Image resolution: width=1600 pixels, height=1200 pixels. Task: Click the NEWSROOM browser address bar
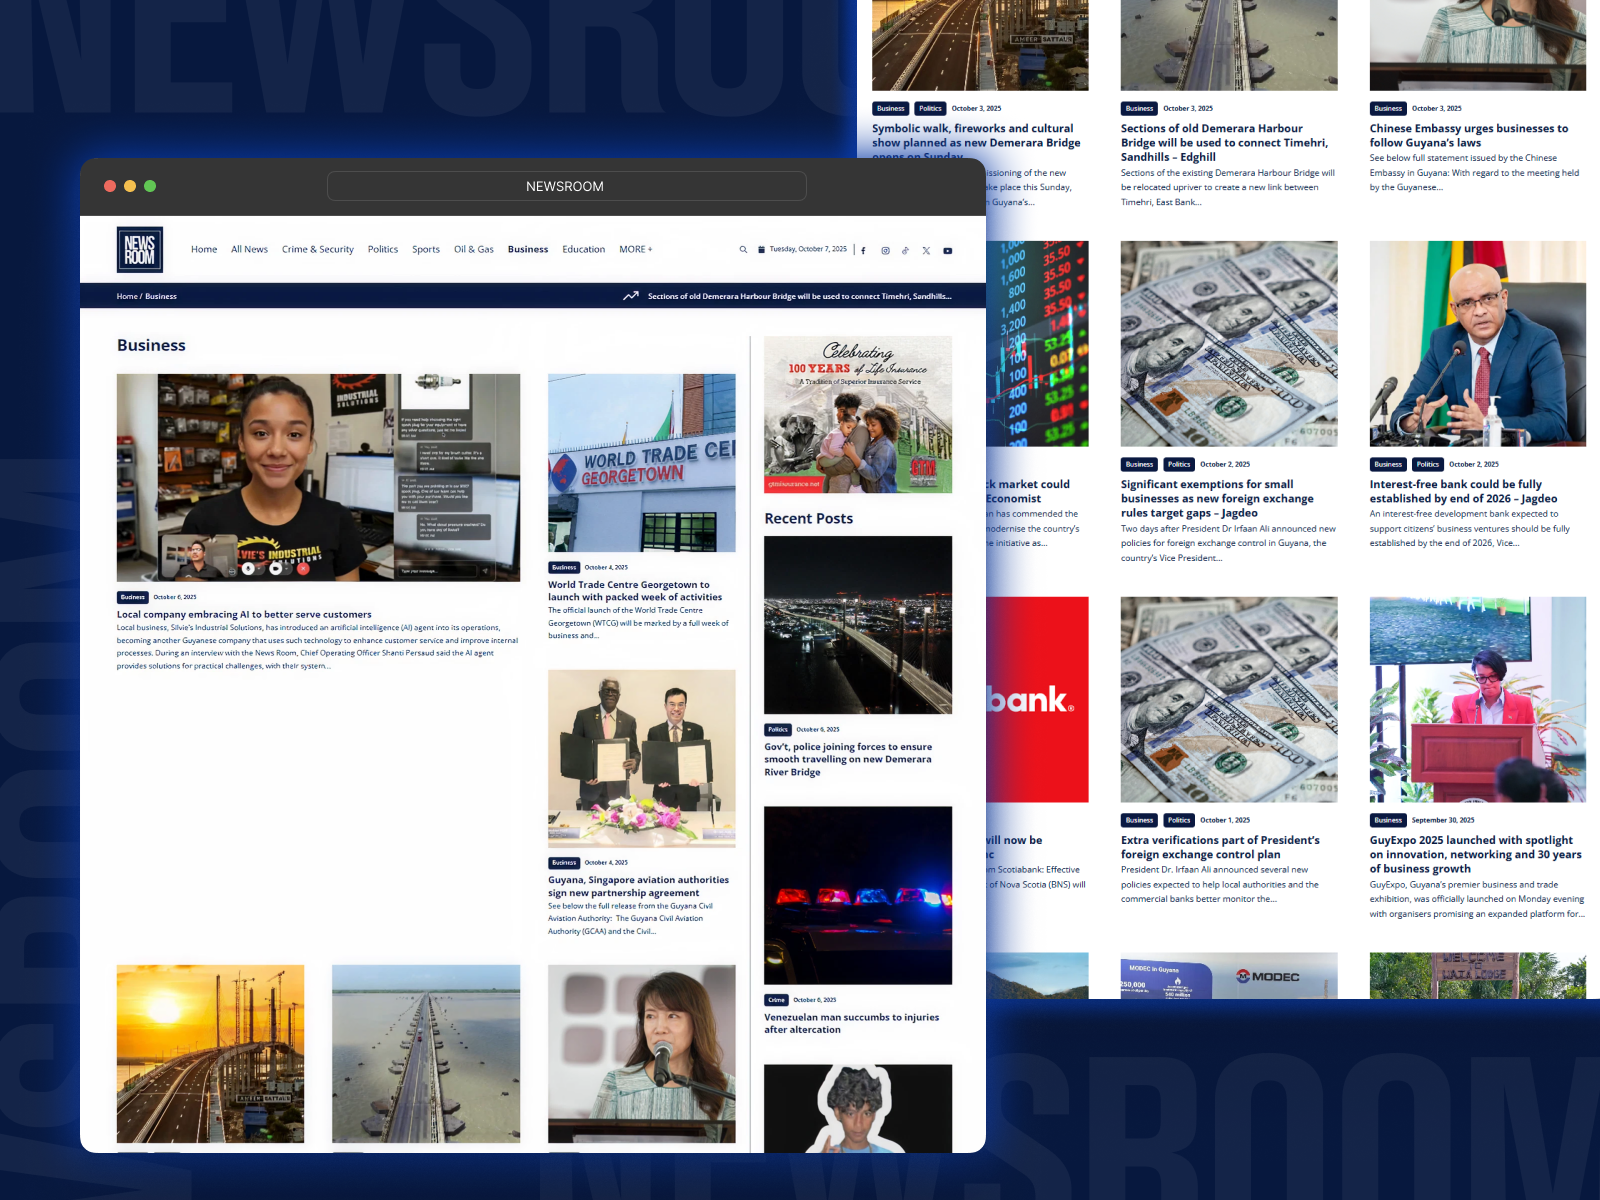pyautogui.click(x=566, y=186)
